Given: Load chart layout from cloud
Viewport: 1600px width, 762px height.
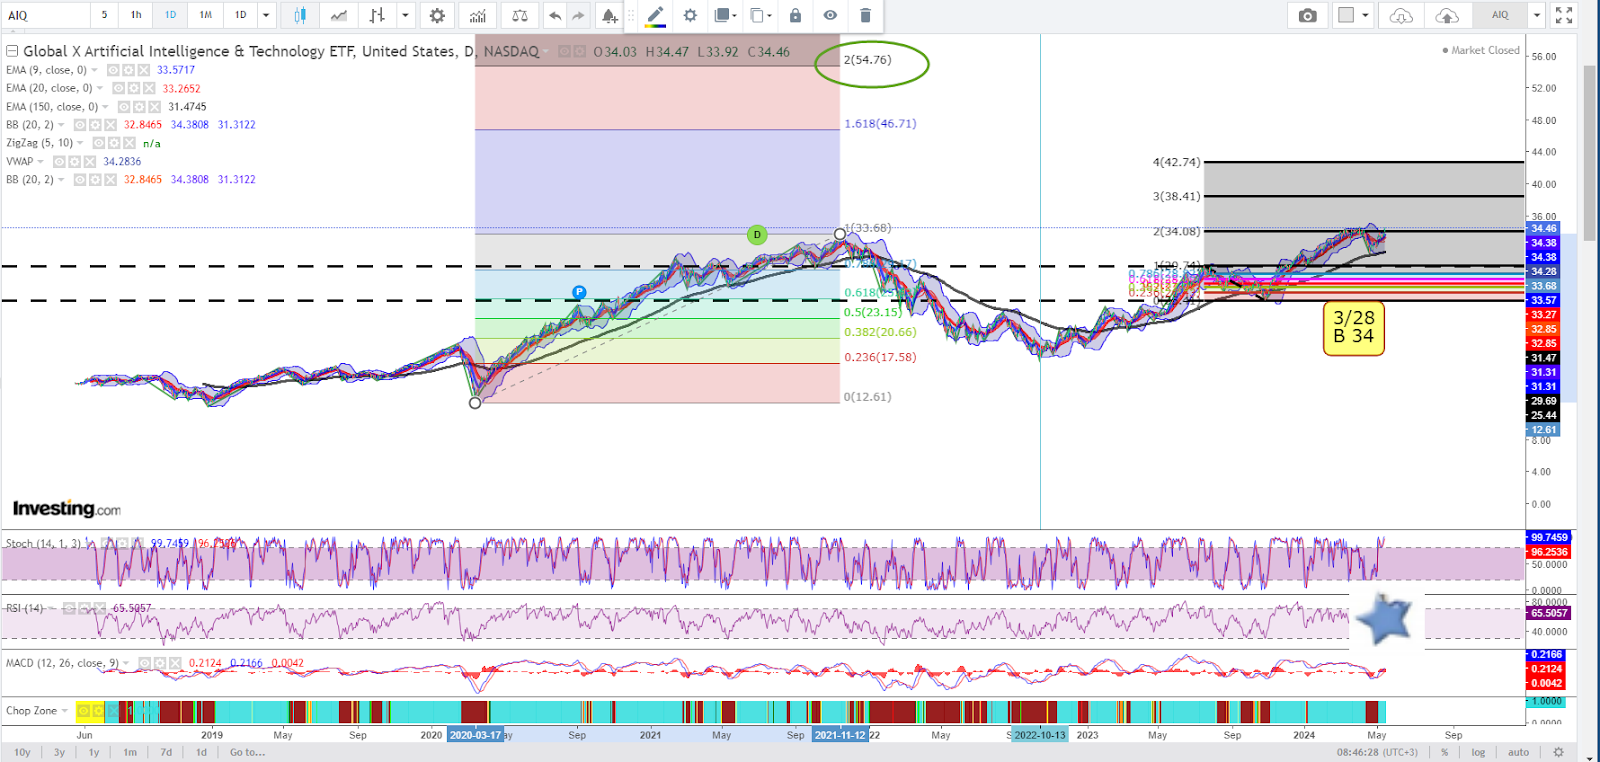Looking at the screenshot, I should click(1402, 15).
